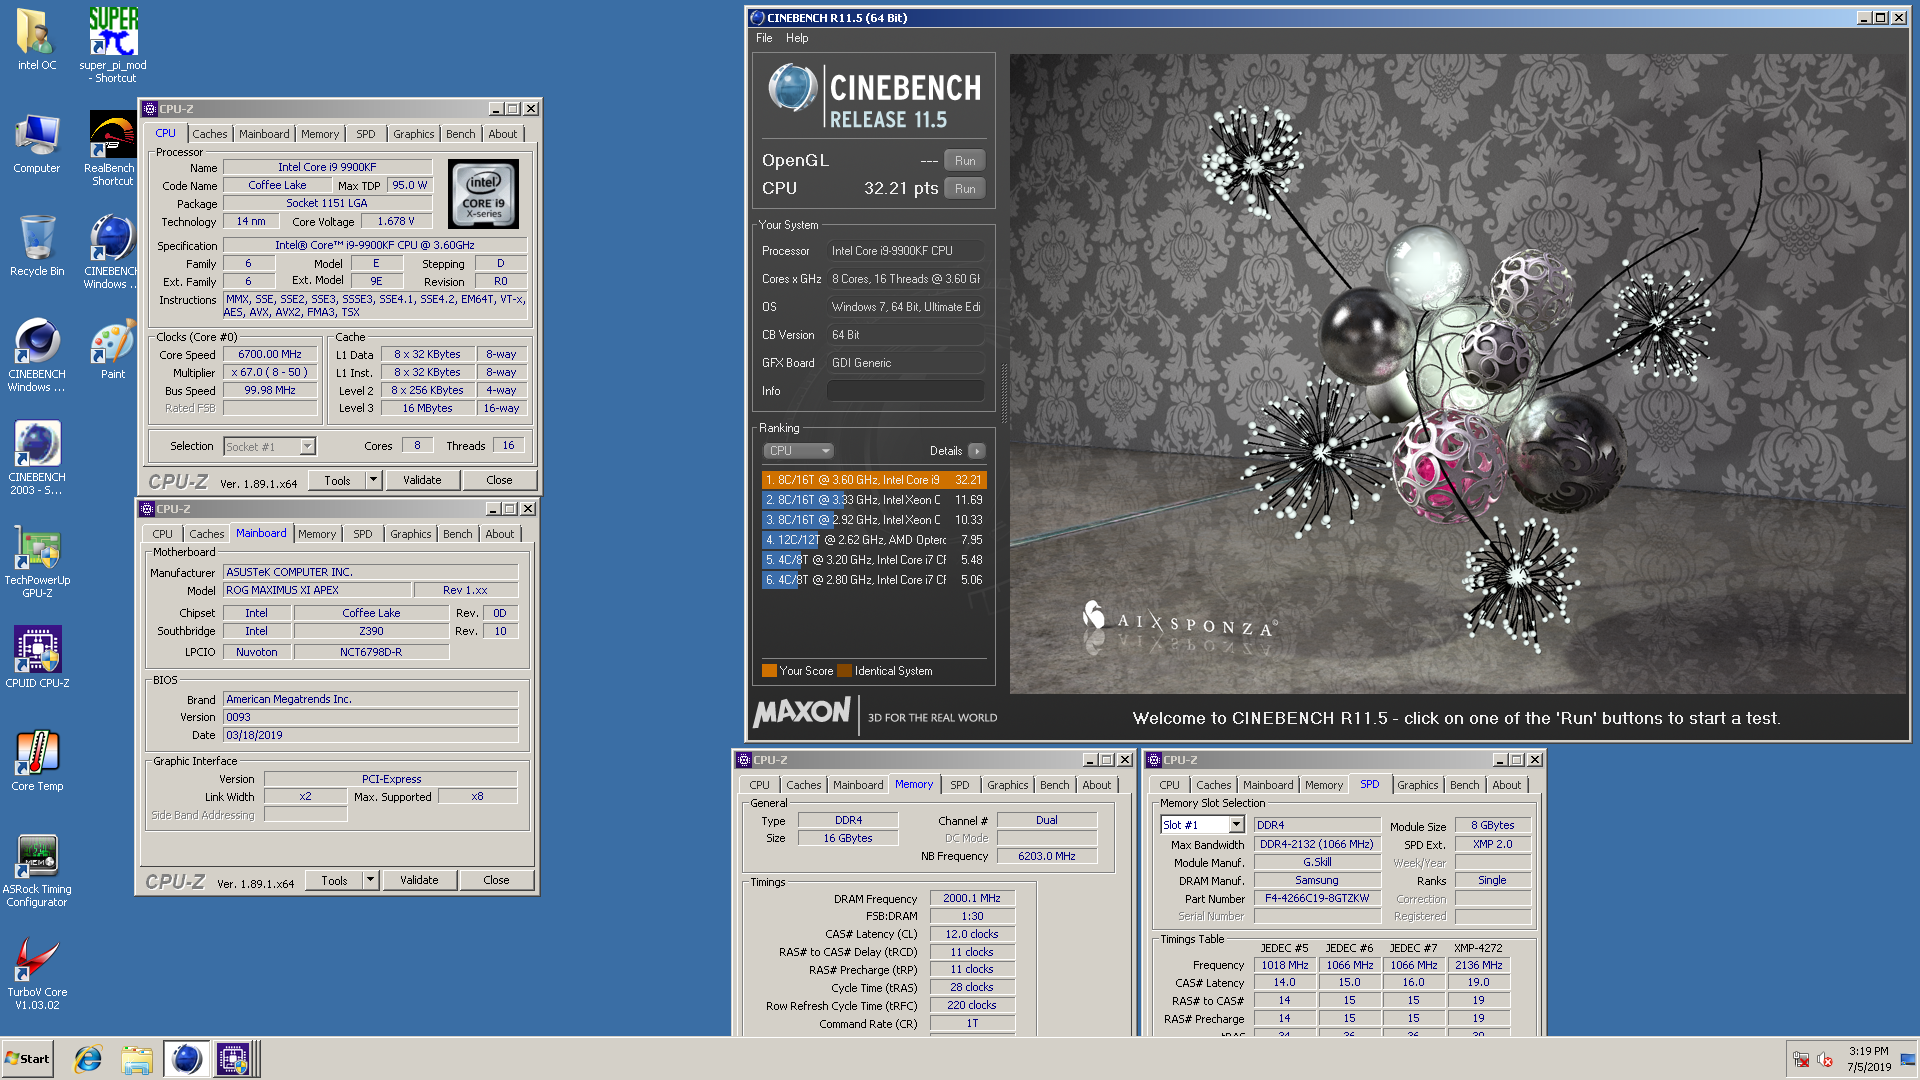Open Windows Explorer folder in taskbar
The height and width of the screenshot is (1080, 1920).
pyautogui.click(x=137, y=1059)
